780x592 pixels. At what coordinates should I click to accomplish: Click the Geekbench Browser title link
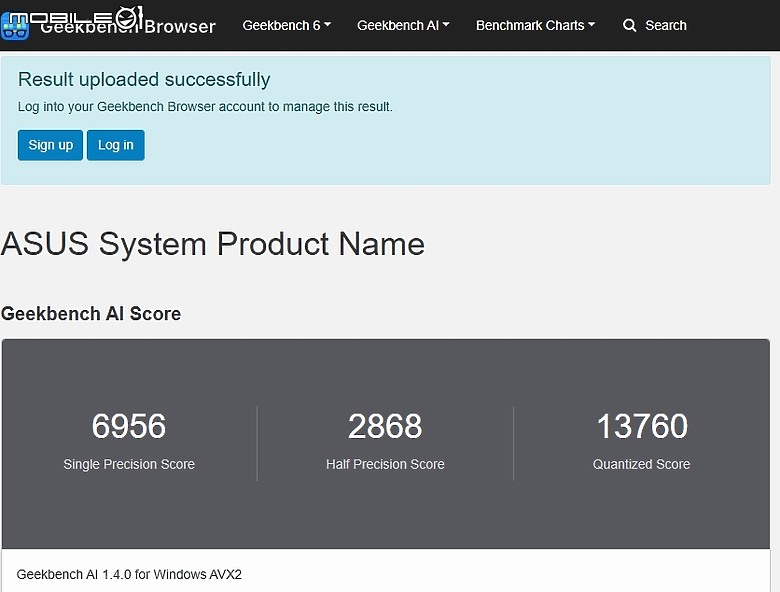tap(128, 26)
